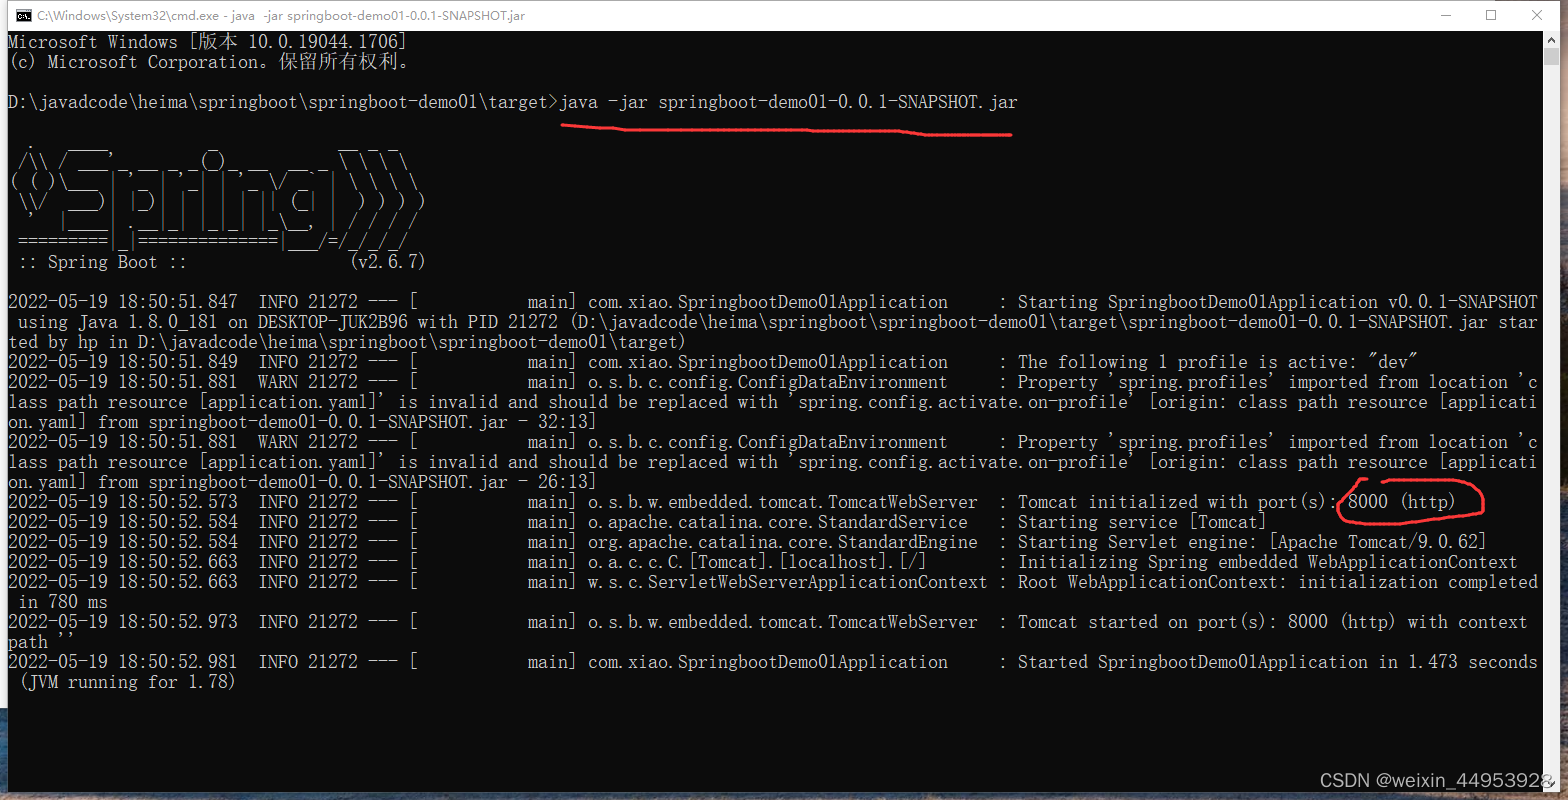Image resolution: width=1568 pixels, height=800 pixels.
Task: Click the 'Microsoft Windows [版本 10.0.19044.1706]' line
Action: [x=208, y=42]
